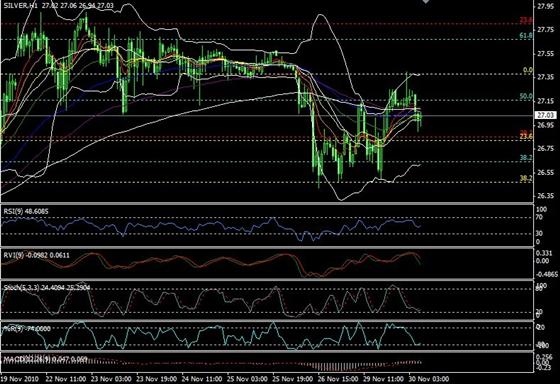The image size is (560, 384).
Task: Click the RSI 70 level scale value
Action: [539, 217]
